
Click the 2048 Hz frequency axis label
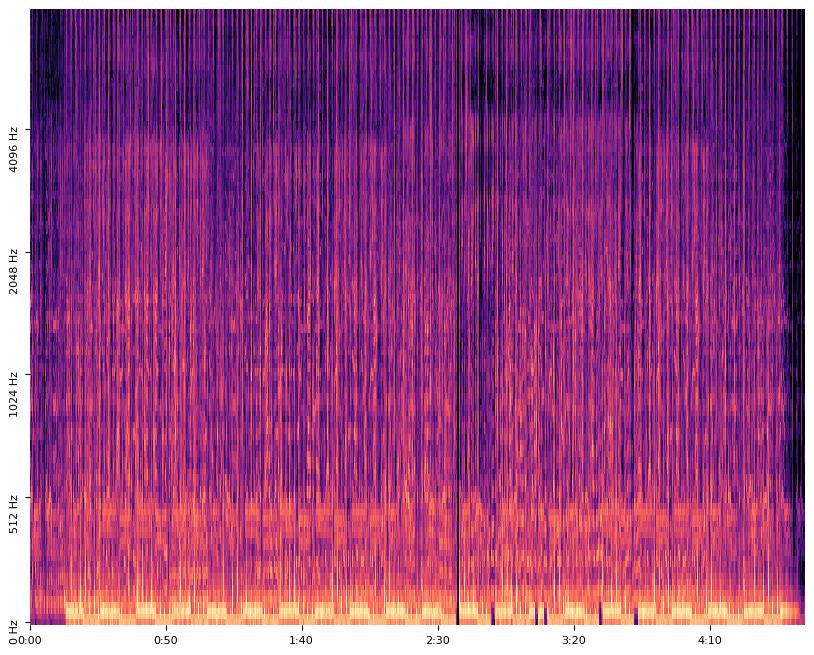pos(13,272)
